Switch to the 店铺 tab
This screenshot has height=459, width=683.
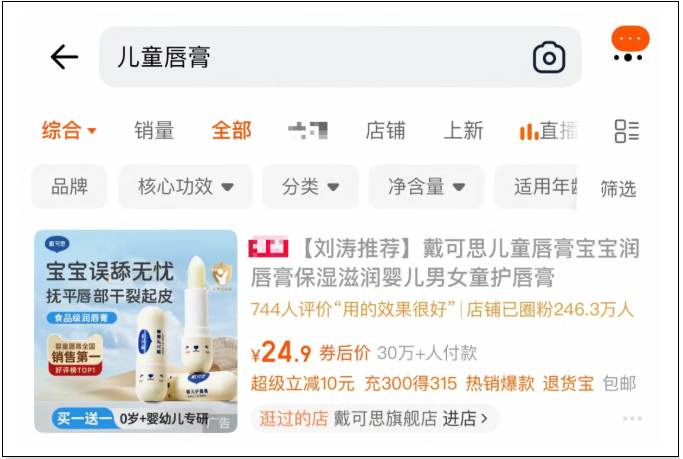click(x=385, y=130)
